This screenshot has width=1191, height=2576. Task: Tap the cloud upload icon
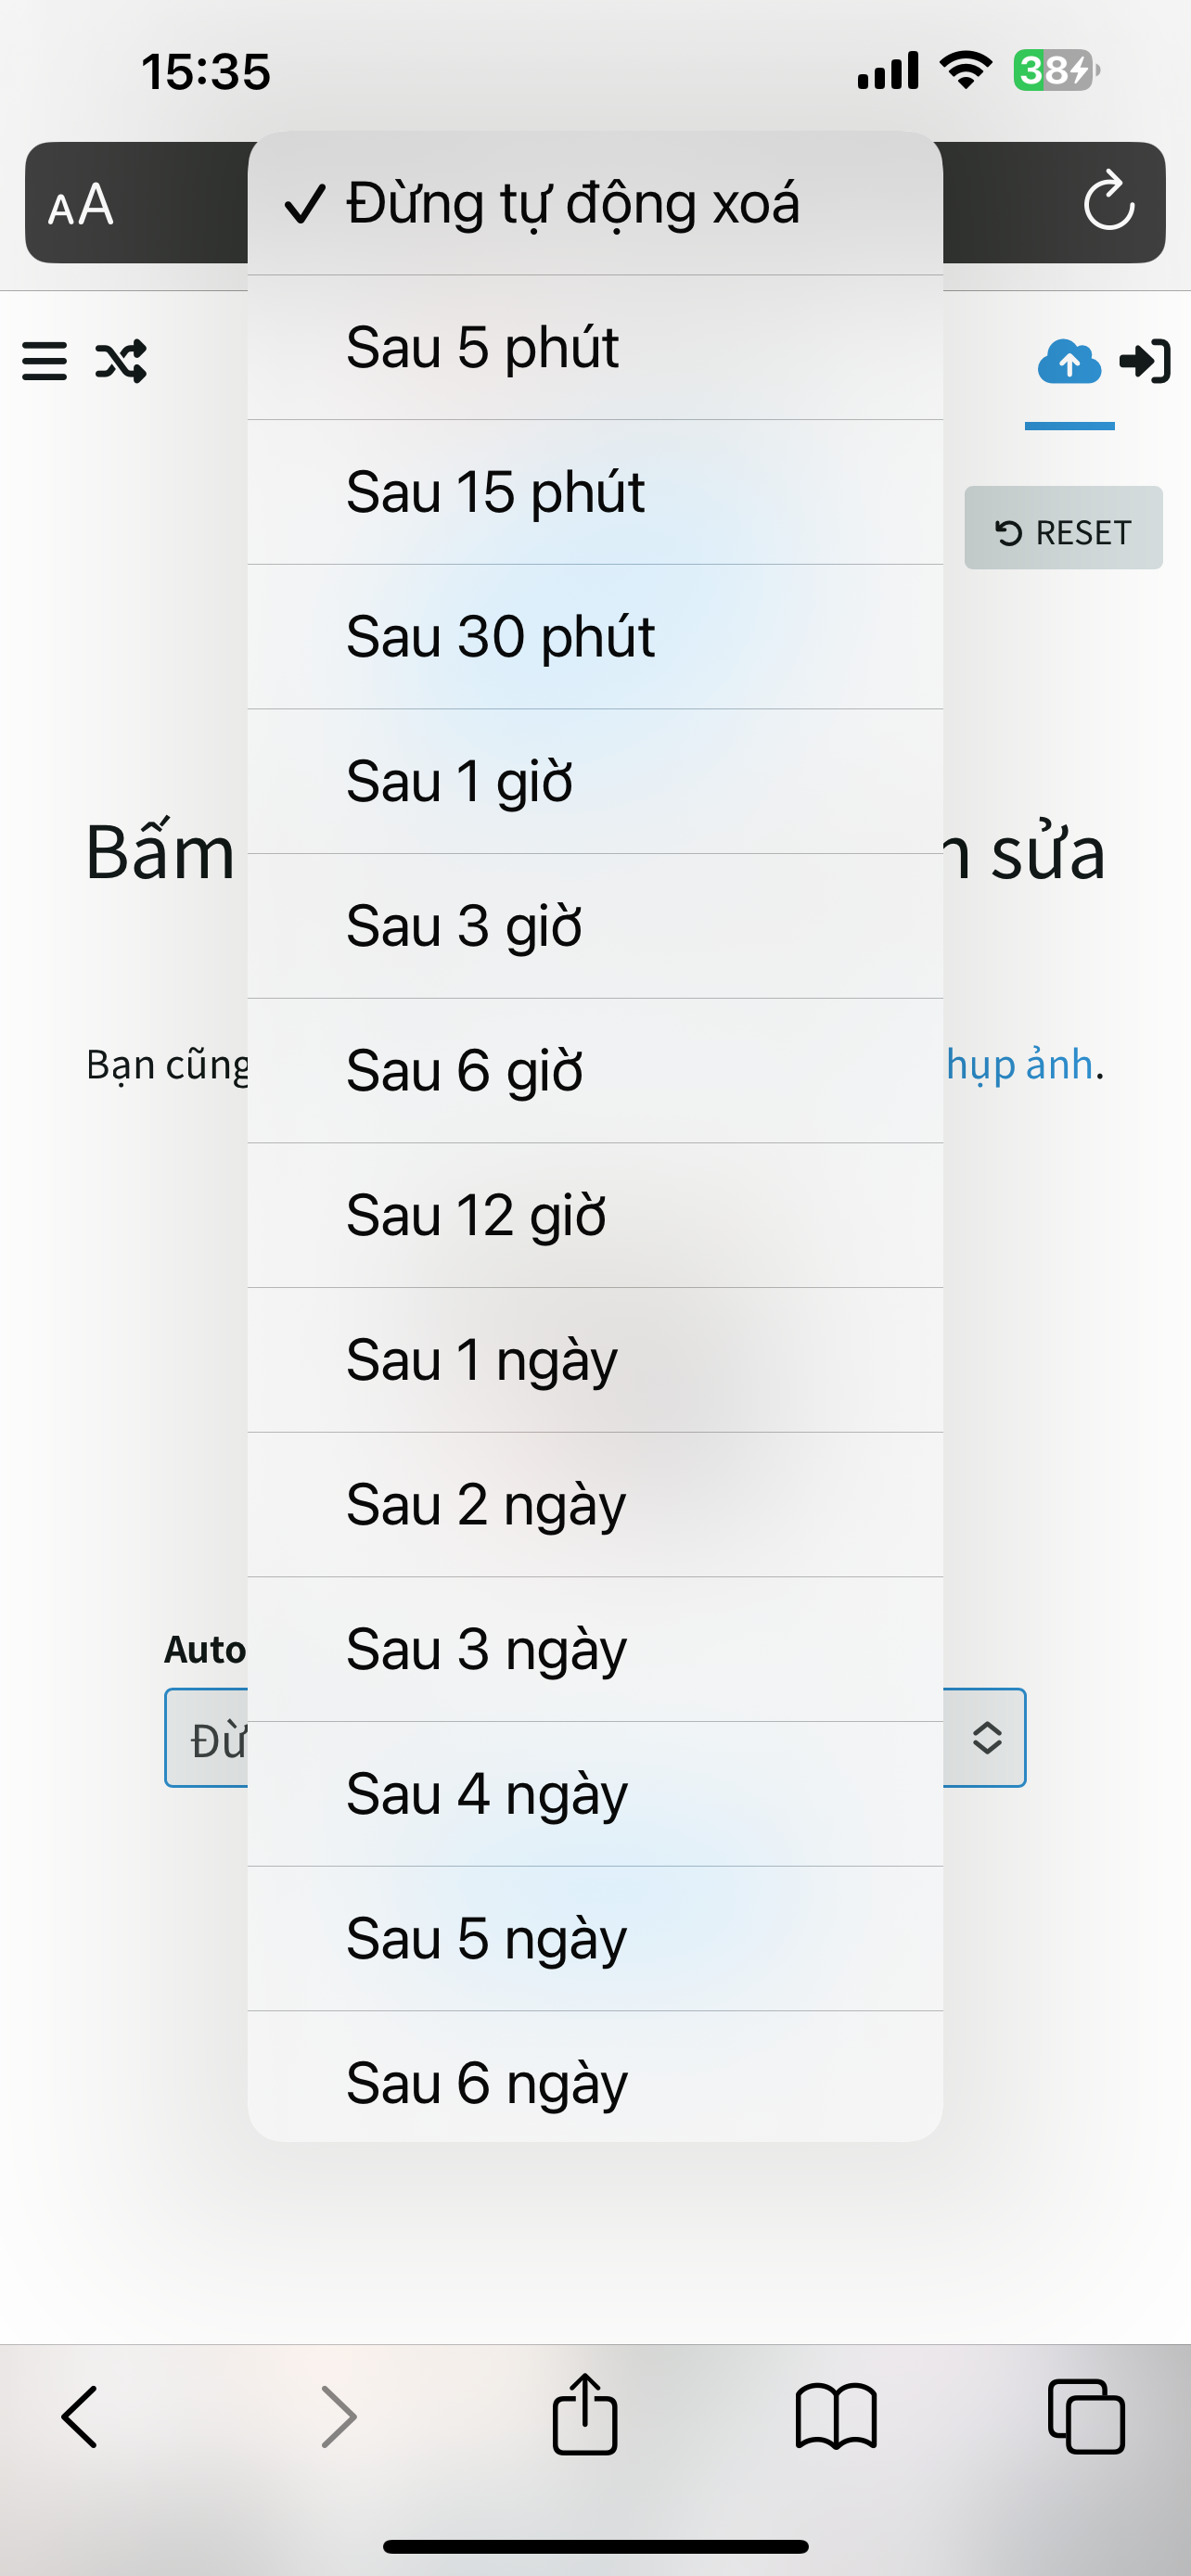pyautogui.click(x=1069, y=362)
